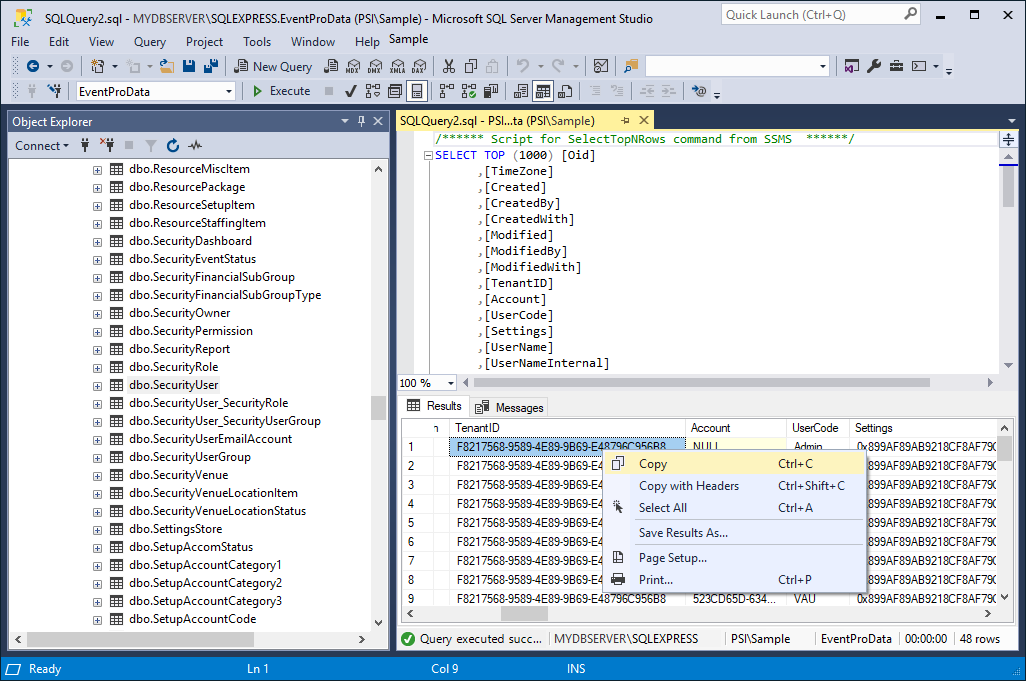Click Object Explorer Activity Monitor pulse icon

coord(195,145)
